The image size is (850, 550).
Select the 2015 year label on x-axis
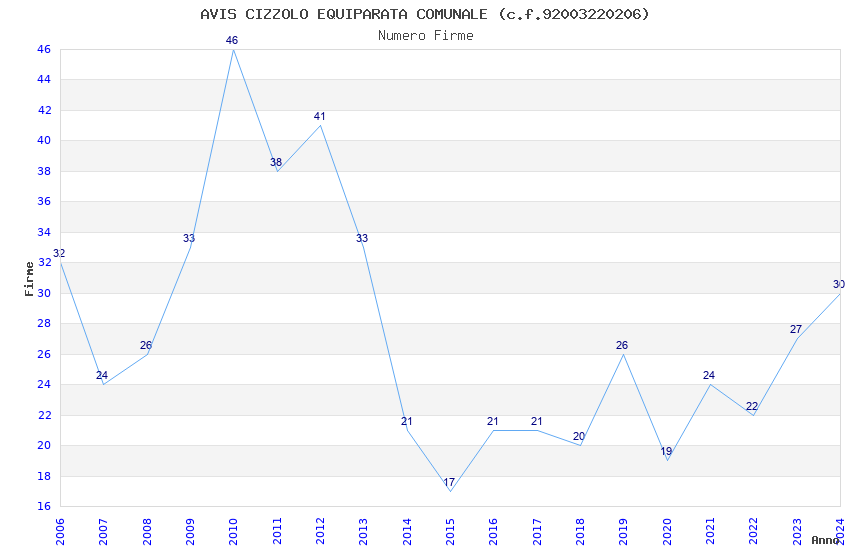coord(450,532)
